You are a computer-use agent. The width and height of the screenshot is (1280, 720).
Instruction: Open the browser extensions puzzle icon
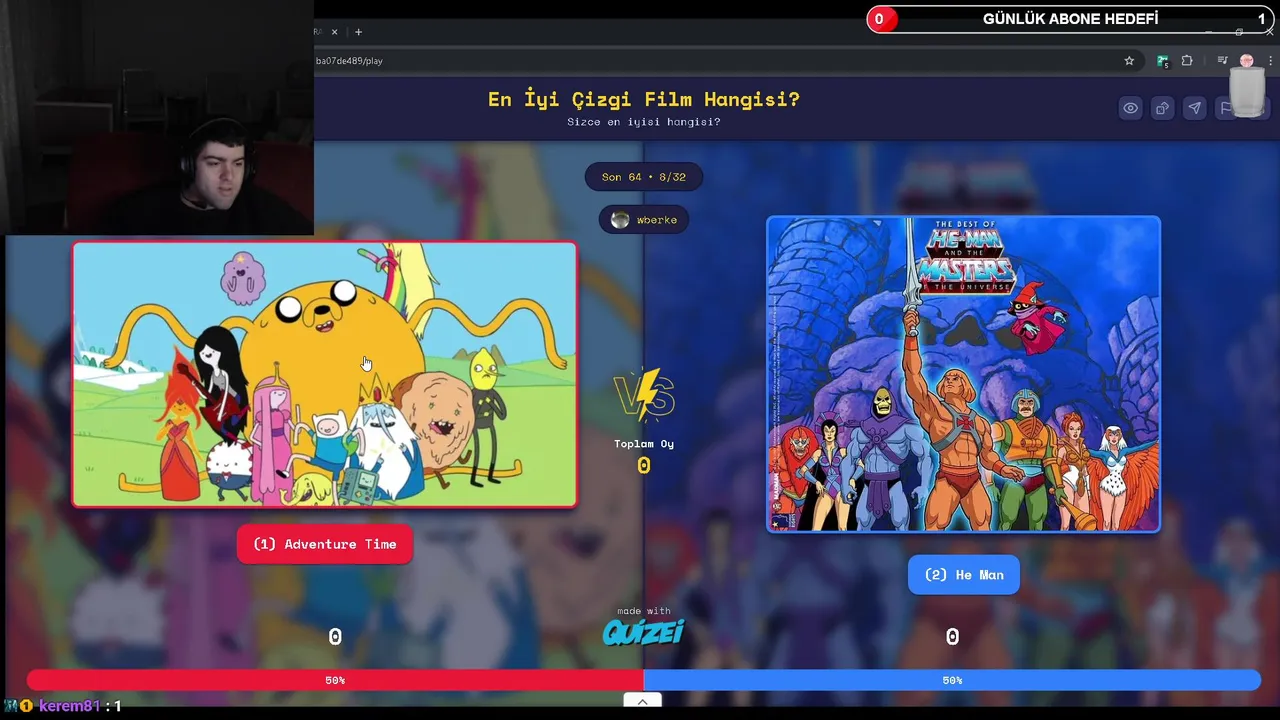coord(1188,61)
